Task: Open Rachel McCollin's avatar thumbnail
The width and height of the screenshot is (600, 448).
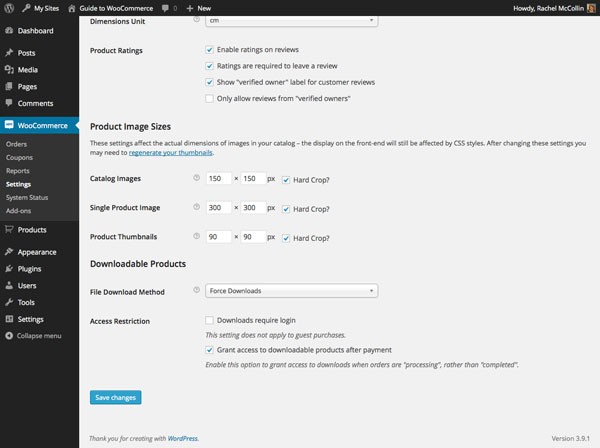Action: [x=591, y=8]
